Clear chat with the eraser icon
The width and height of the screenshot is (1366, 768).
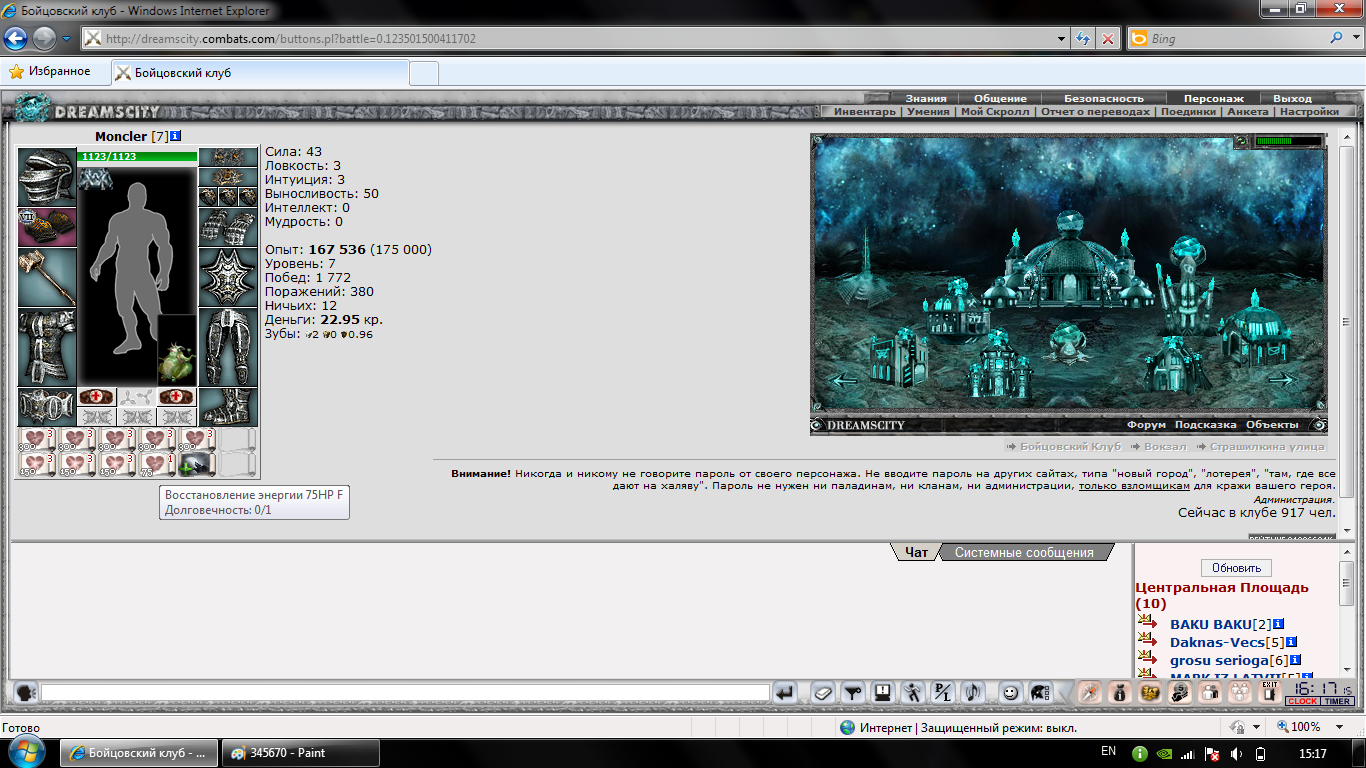(x=822, y=692)
